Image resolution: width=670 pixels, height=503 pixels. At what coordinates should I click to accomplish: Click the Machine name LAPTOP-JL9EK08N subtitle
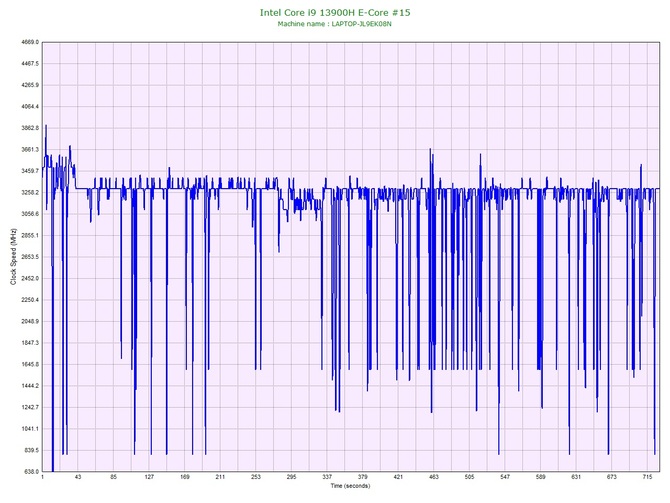point(335,24)
